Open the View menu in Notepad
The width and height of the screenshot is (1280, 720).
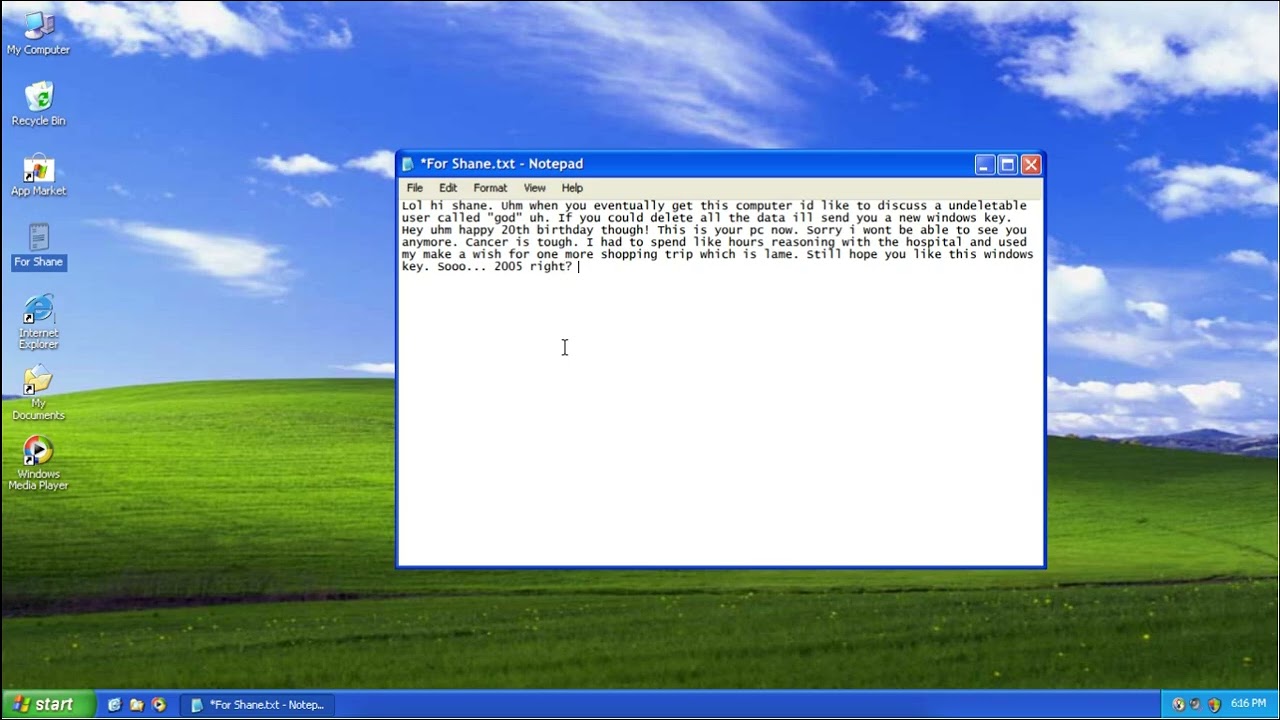click(x=535, y=188)
